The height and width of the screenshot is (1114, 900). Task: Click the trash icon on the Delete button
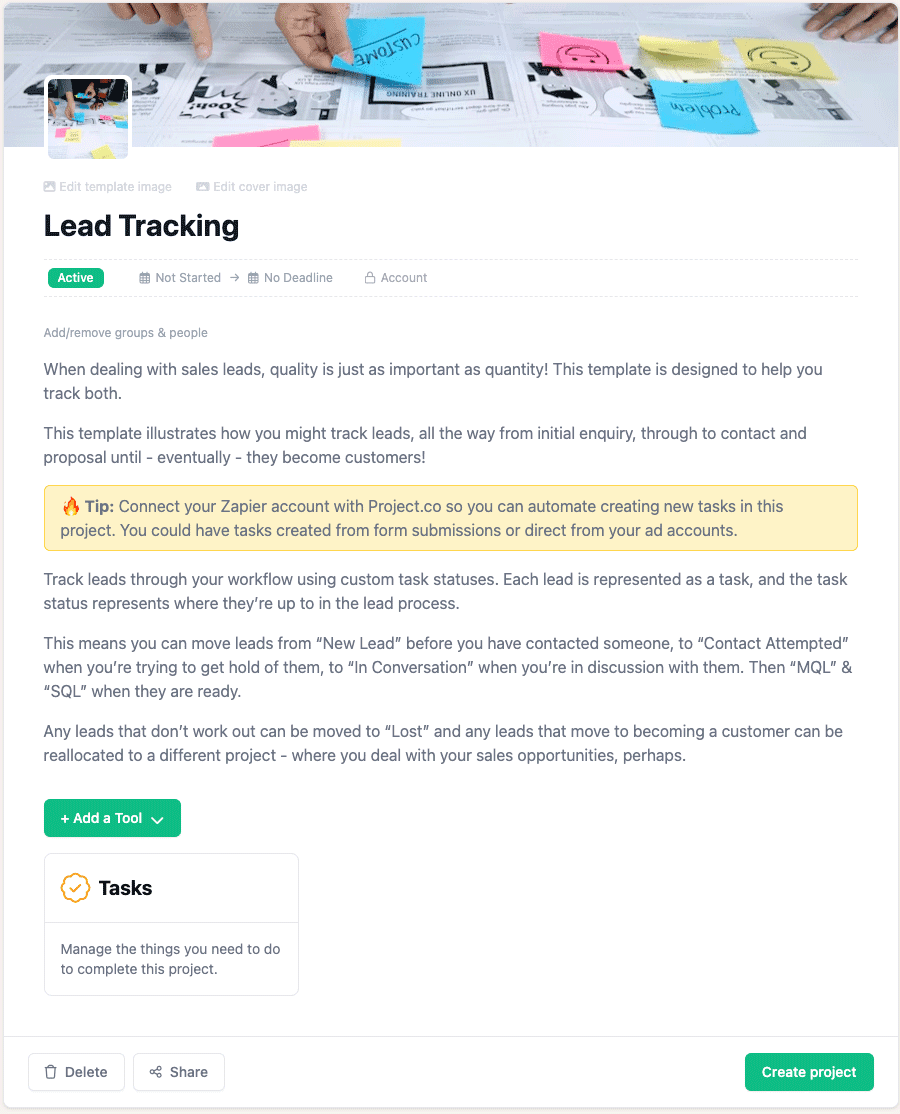click(51, 1071)
